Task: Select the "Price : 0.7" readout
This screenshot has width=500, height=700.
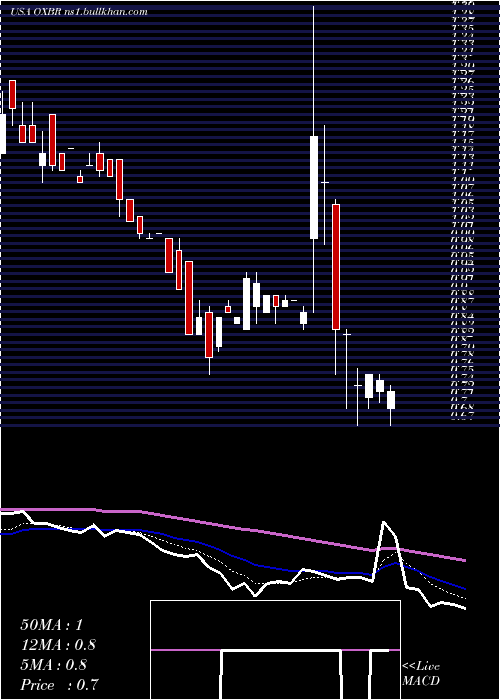Action: point(59,685)
